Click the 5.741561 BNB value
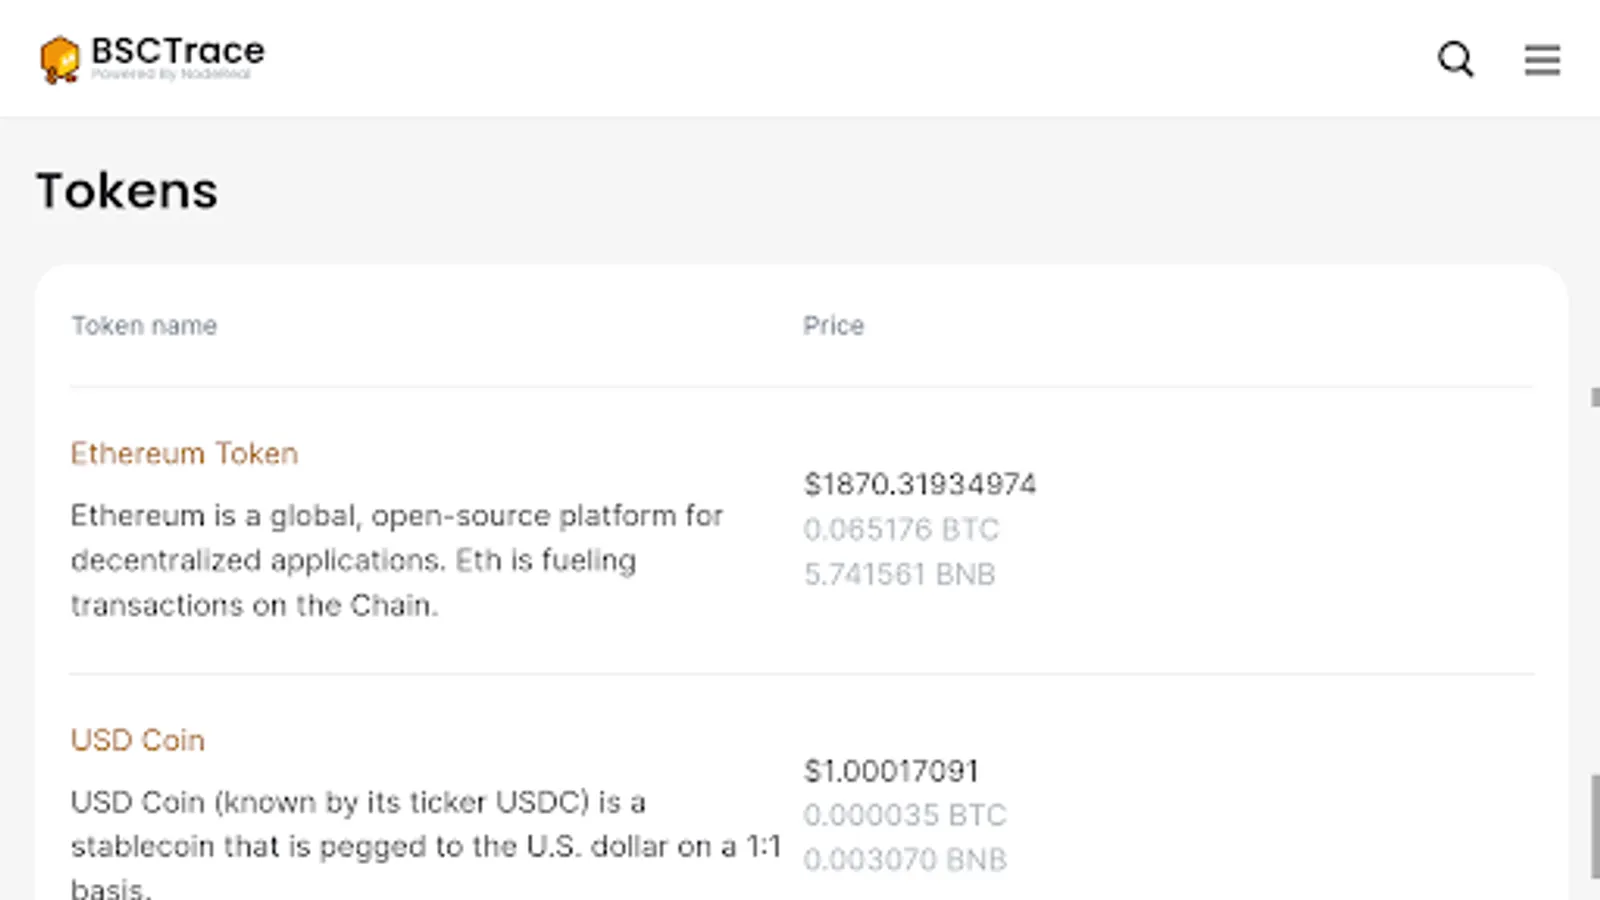This screenshot has width=1600, height=900. tap(899, 575)
